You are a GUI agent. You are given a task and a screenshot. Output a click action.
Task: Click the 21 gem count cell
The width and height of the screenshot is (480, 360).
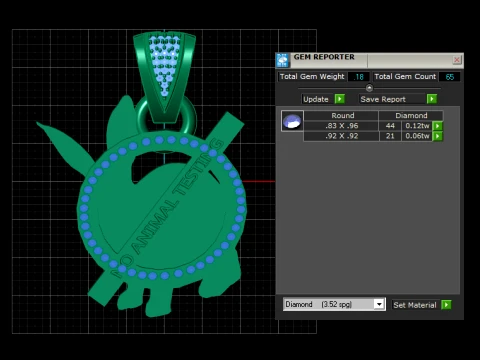click(390, 136)
